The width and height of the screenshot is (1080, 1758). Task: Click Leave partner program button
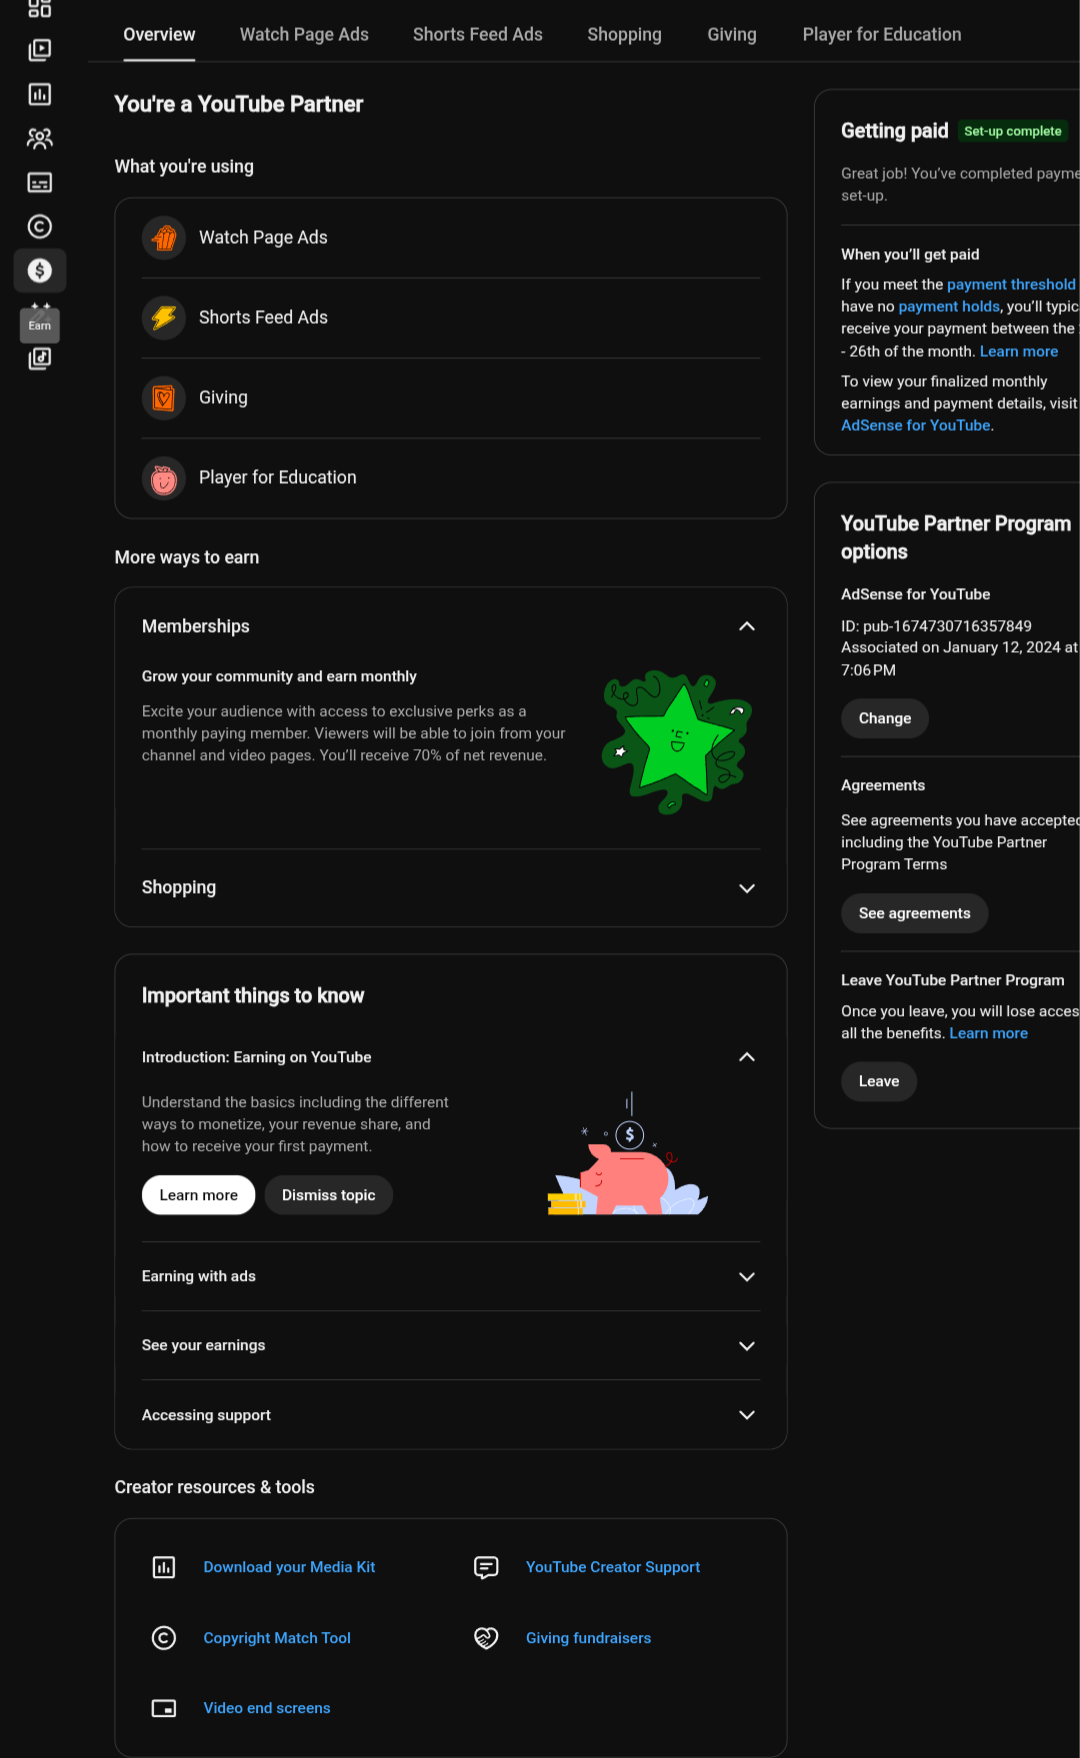tap(878, 1081)
